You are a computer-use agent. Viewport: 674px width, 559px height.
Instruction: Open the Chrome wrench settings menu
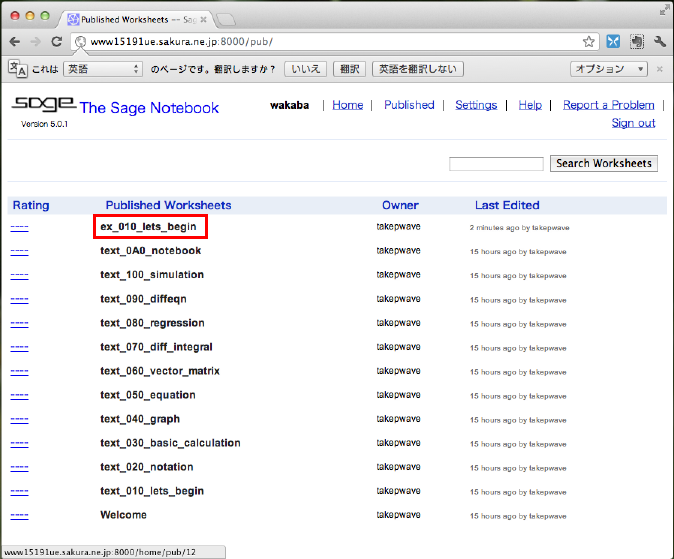660,42
